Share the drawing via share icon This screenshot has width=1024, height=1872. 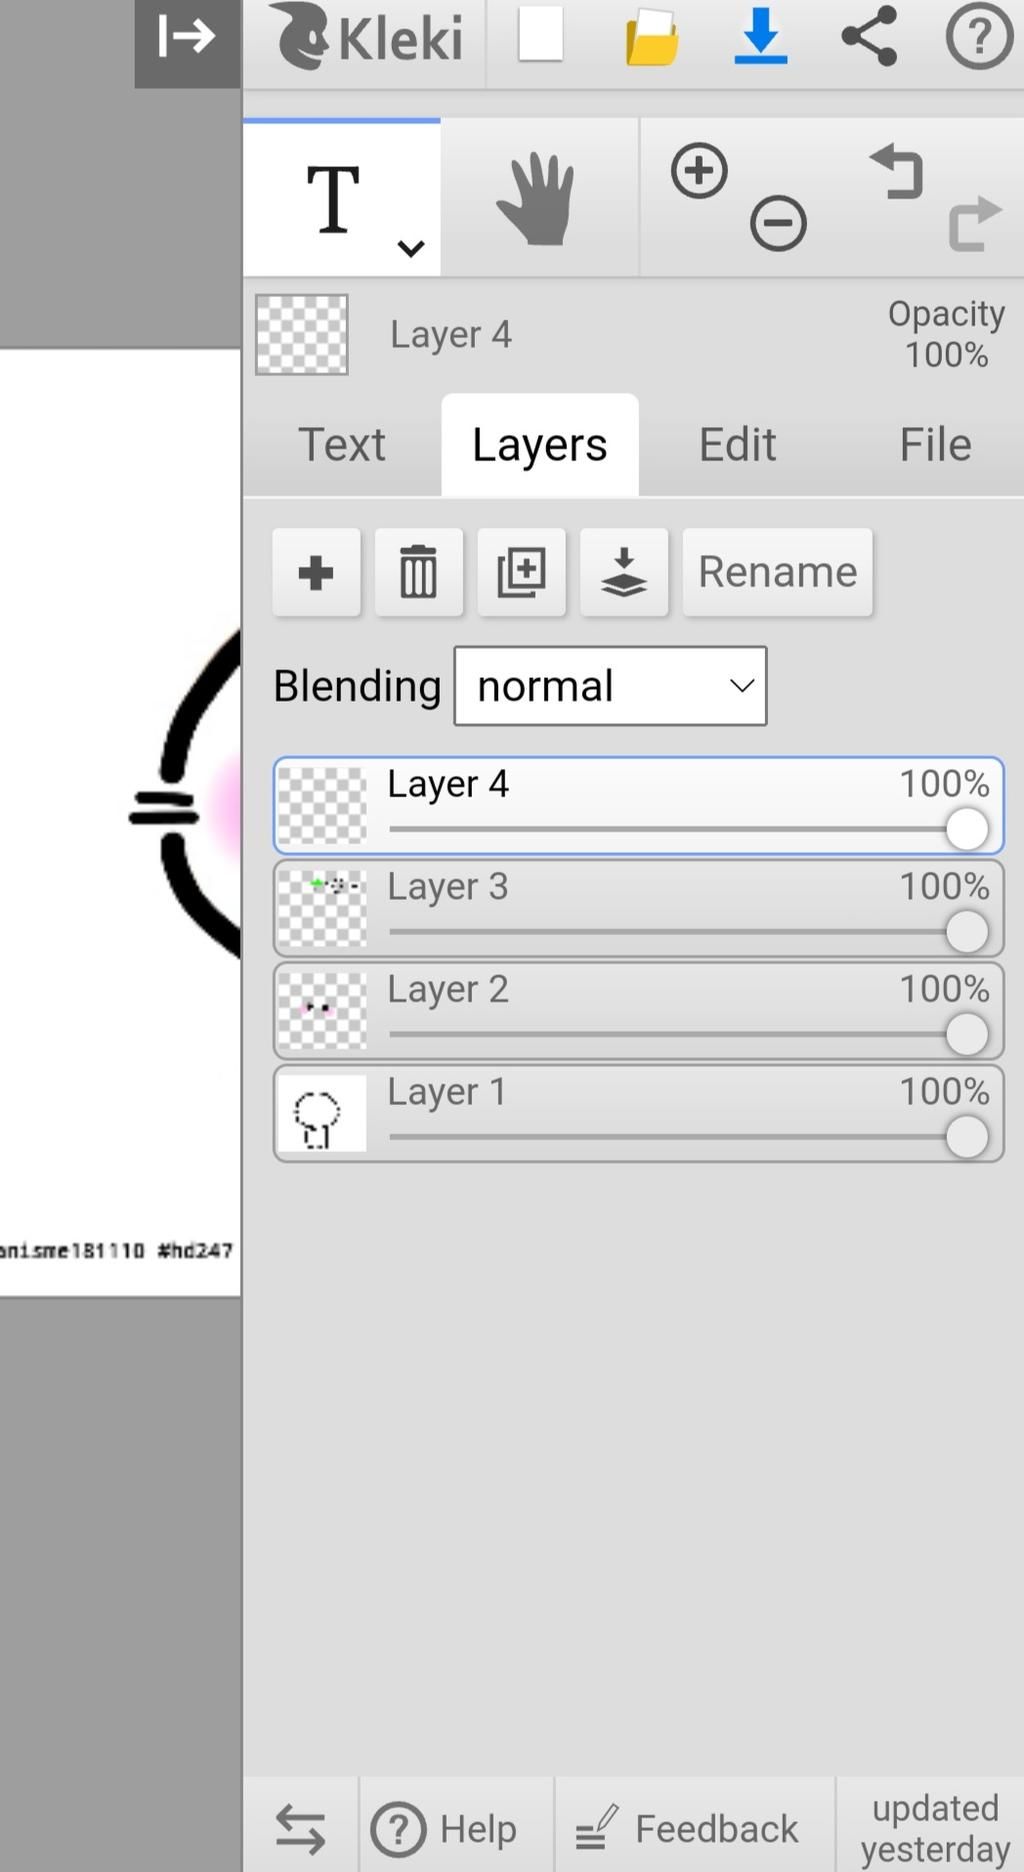point(869,37)
